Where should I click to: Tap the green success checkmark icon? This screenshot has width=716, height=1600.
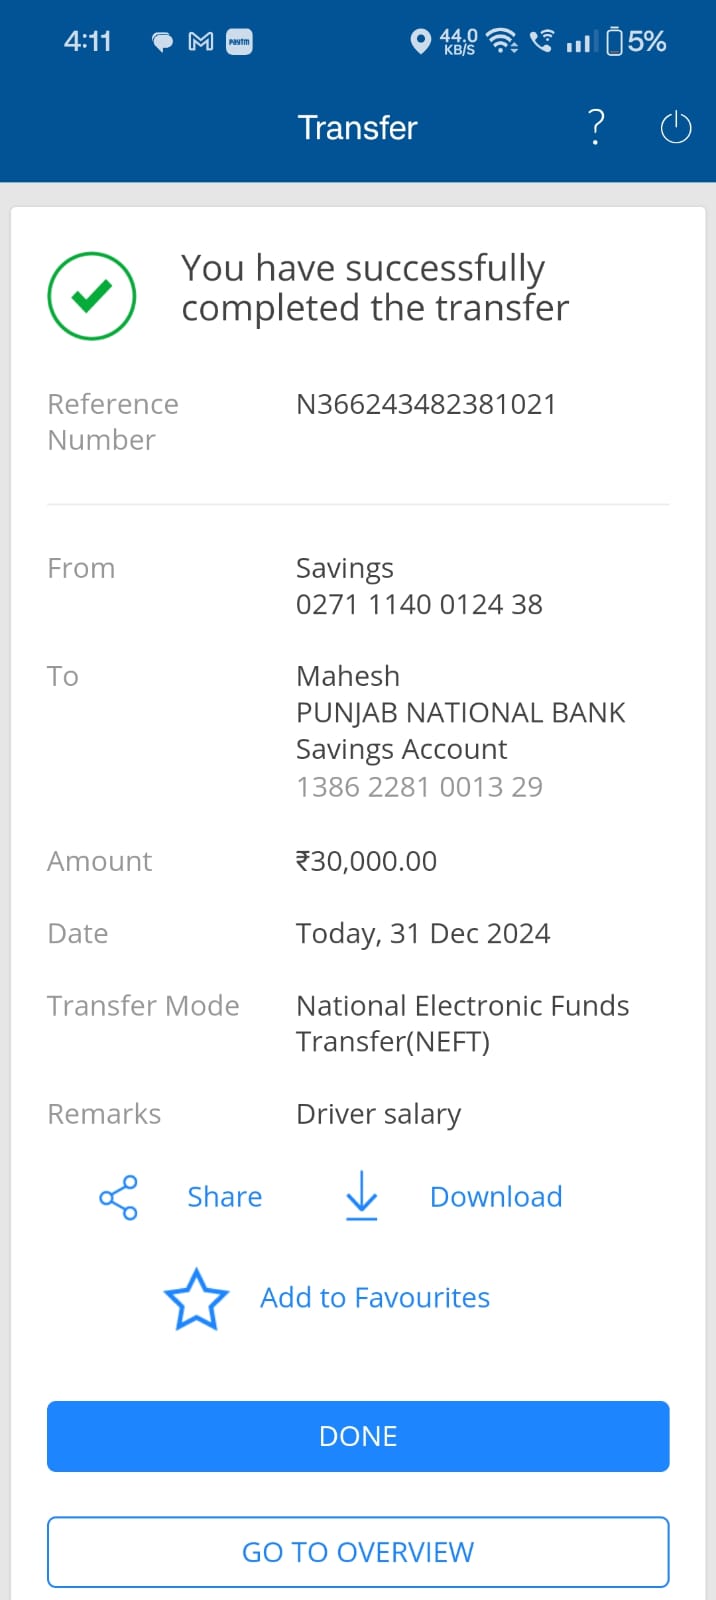(92, 296)
